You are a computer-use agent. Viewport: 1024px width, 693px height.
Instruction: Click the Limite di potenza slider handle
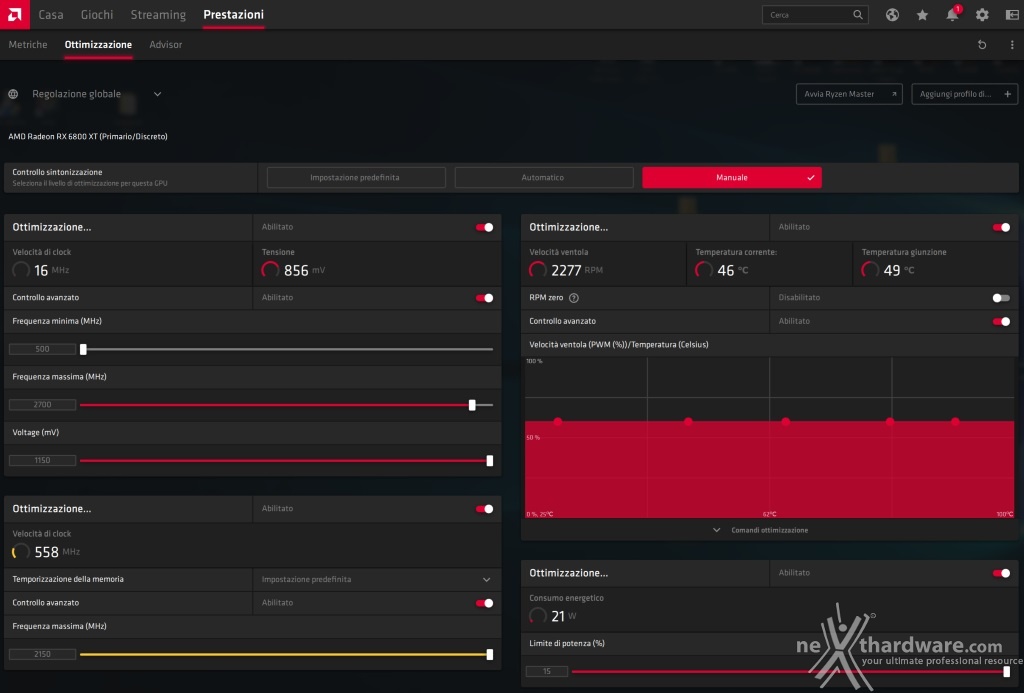point(1006,671)
